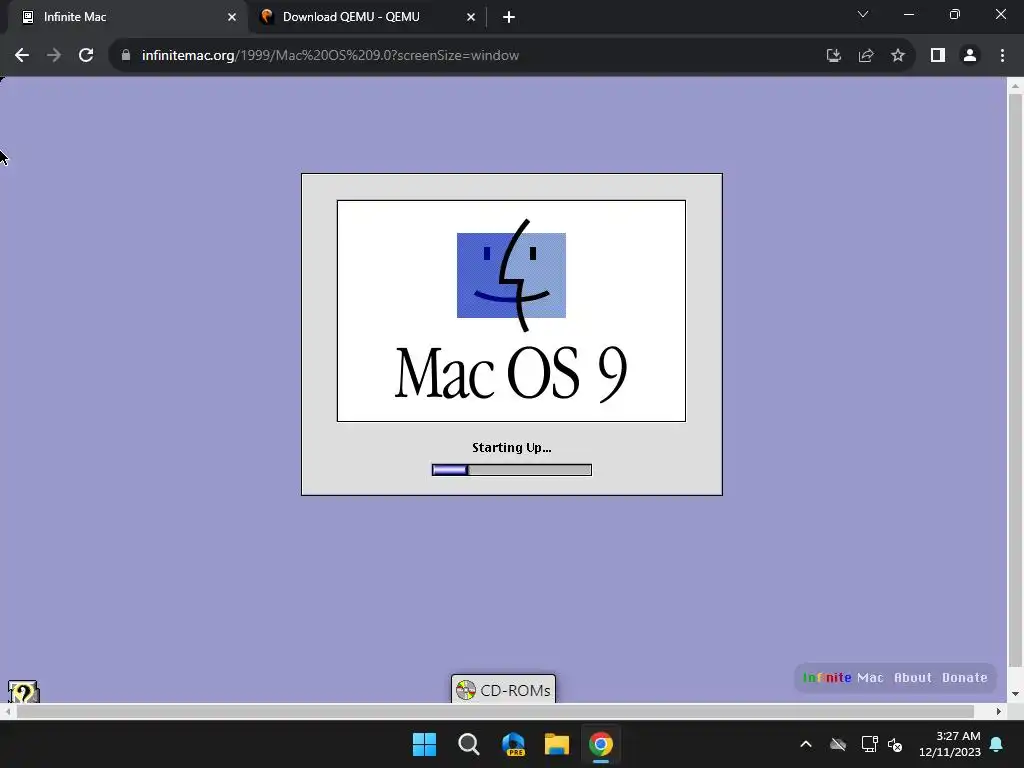
Task: Close the Download QEMU tab
Action: coord(471,17)
